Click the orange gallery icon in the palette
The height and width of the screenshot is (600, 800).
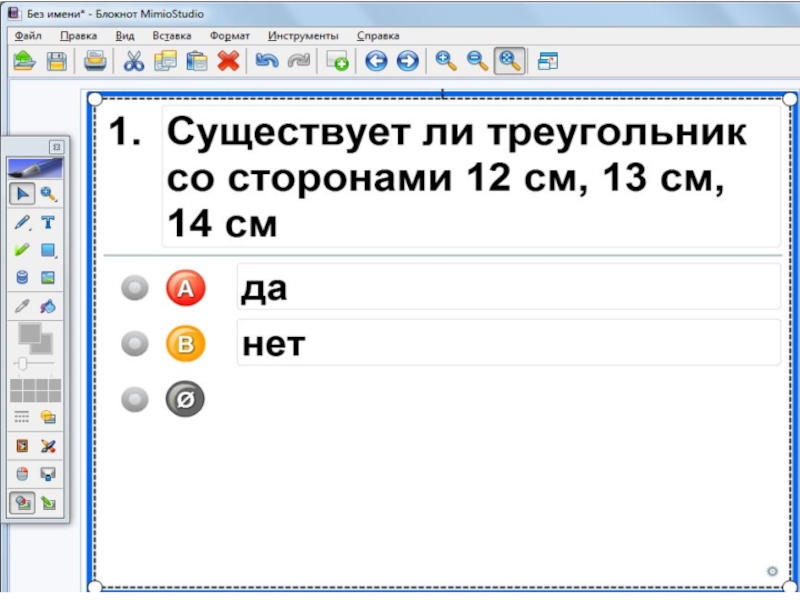[22, 446]
